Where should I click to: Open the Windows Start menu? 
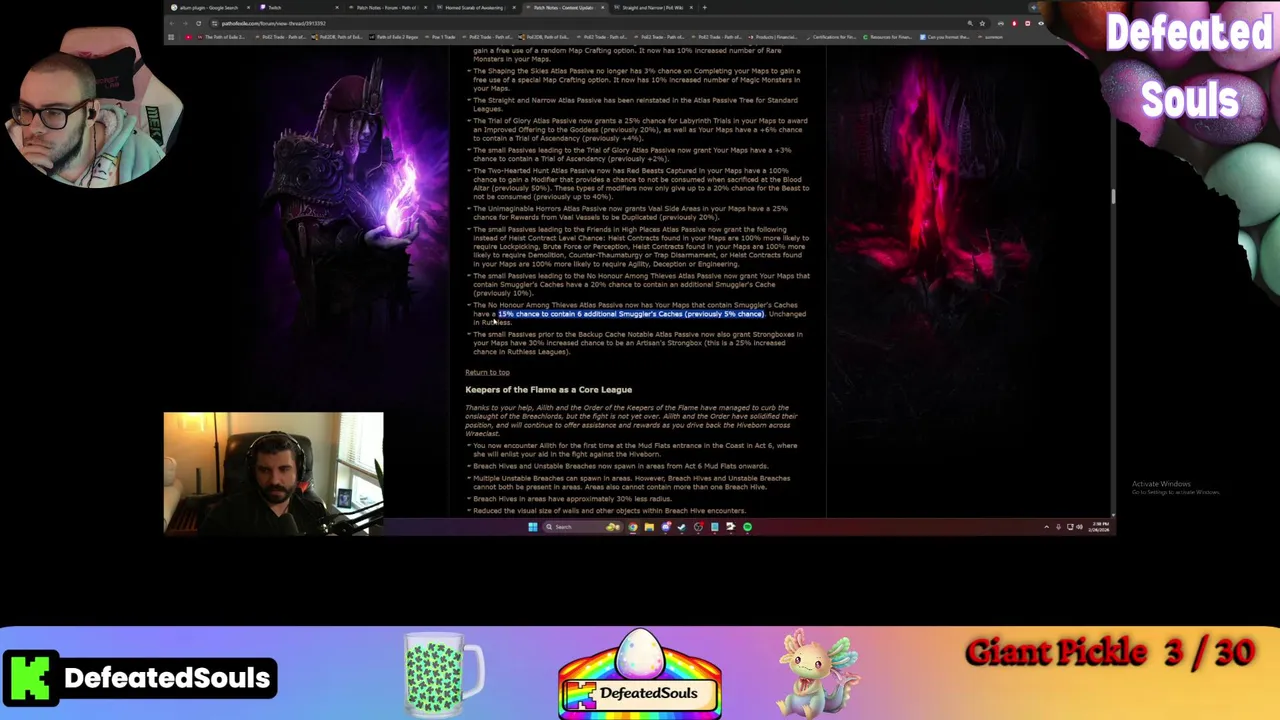coord(533,527)
